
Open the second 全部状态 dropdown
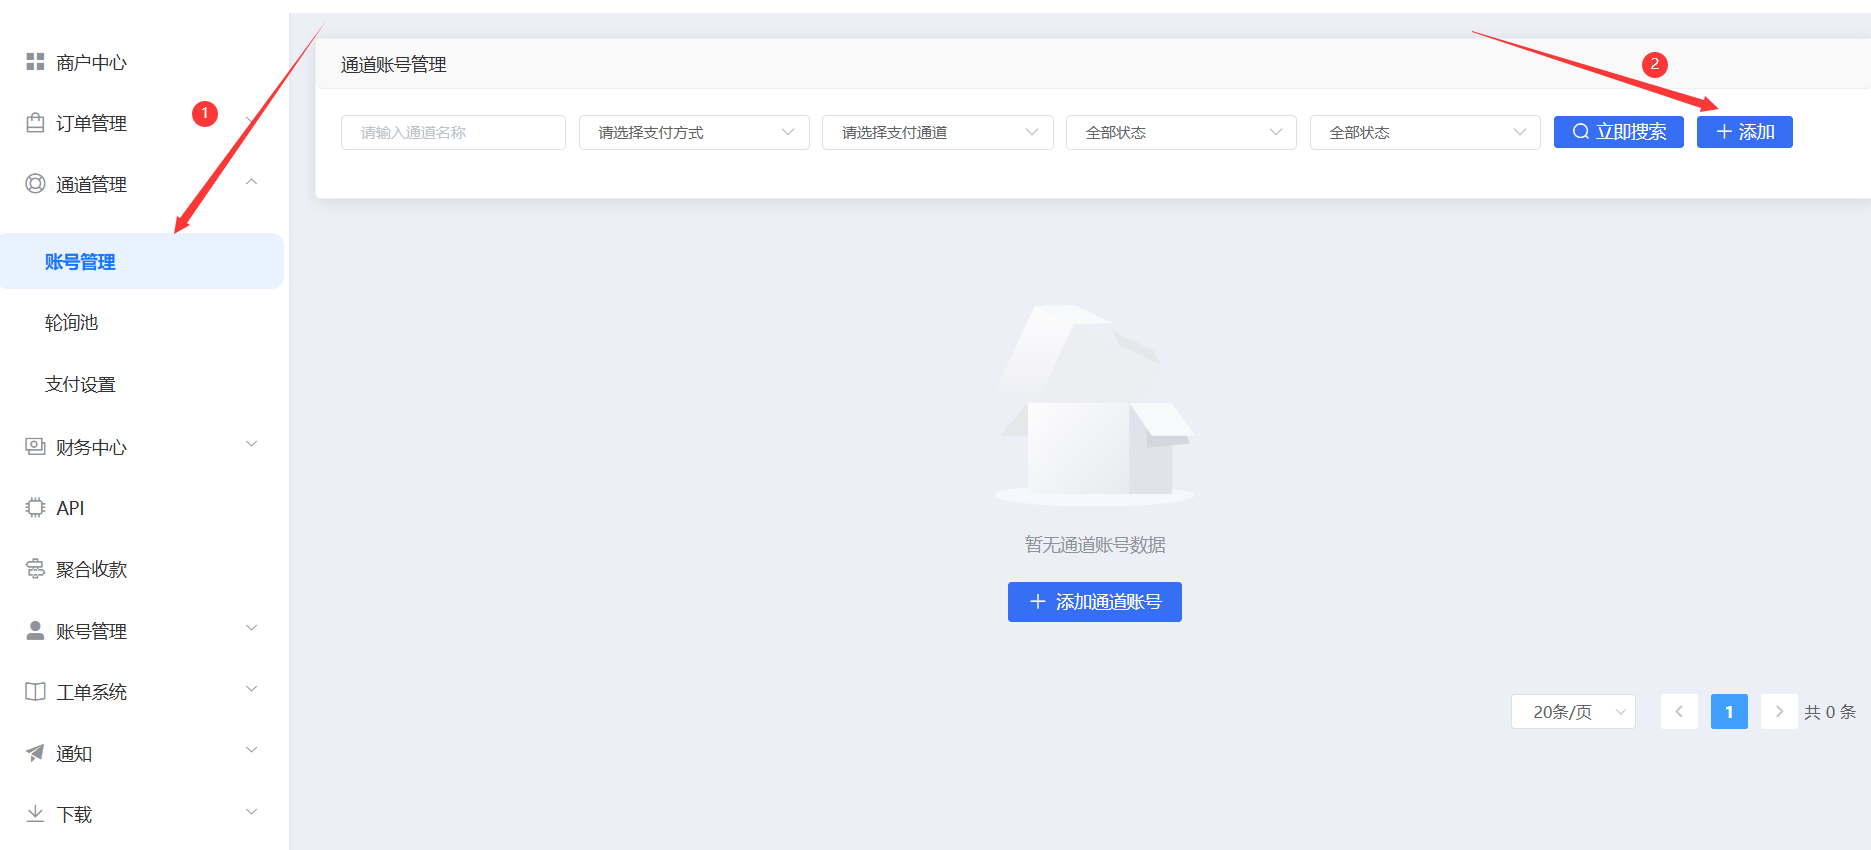[1425, 132]
